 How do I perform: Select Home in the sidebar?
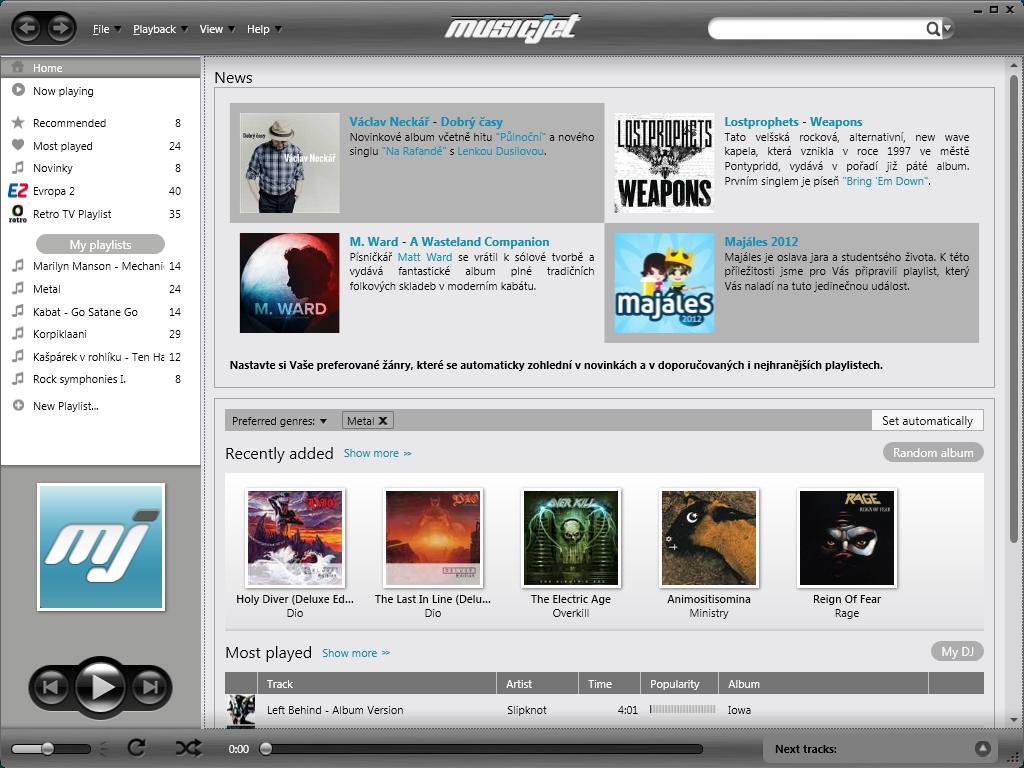[101, 68]
